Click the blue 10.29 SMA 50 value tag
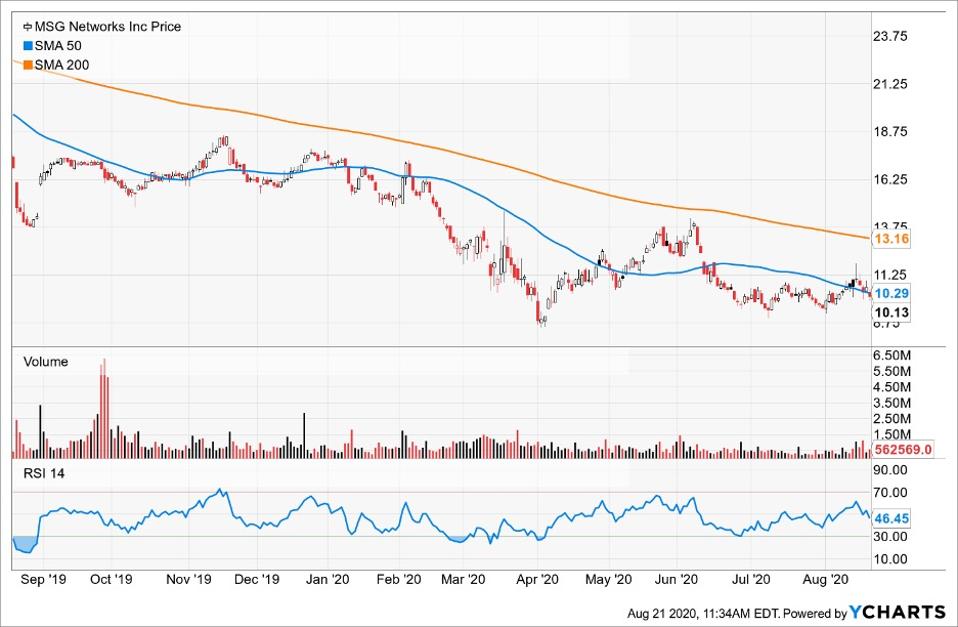The height and width of the screenshot is (627, 958). [891, 293]
